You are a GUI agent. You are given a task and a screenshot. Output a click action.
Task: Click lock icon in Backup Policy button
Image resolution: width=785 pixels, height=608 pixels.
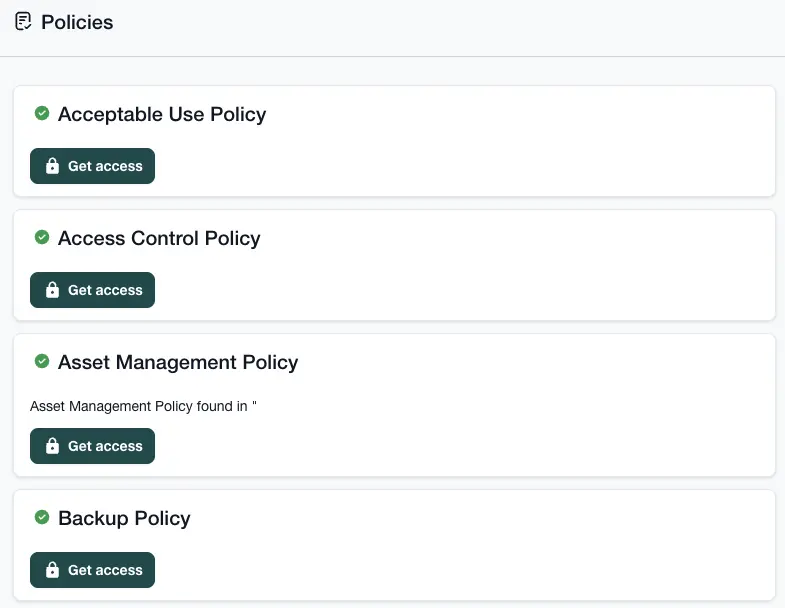pos(53,571)
